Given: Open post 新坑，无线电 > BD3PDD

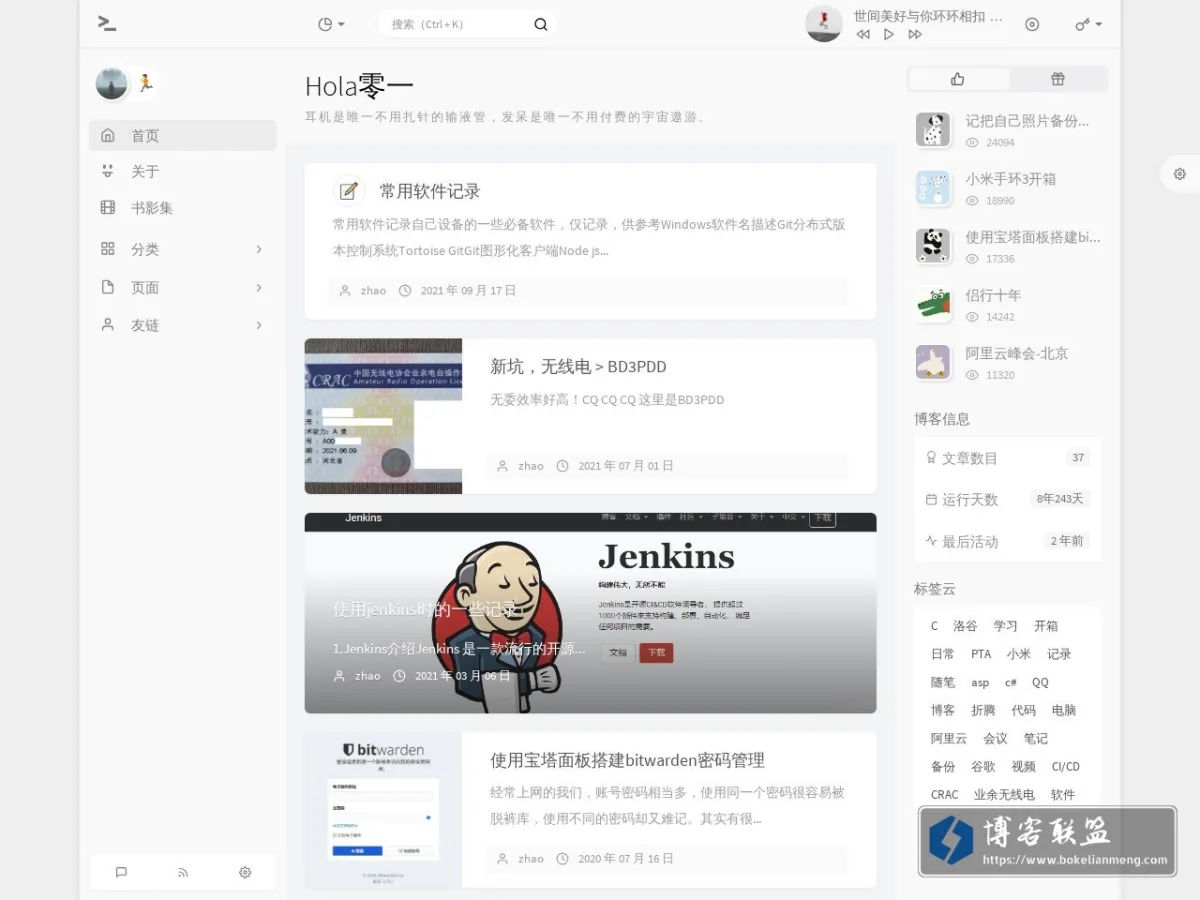Looking at the screenshot, I should 578,367.
